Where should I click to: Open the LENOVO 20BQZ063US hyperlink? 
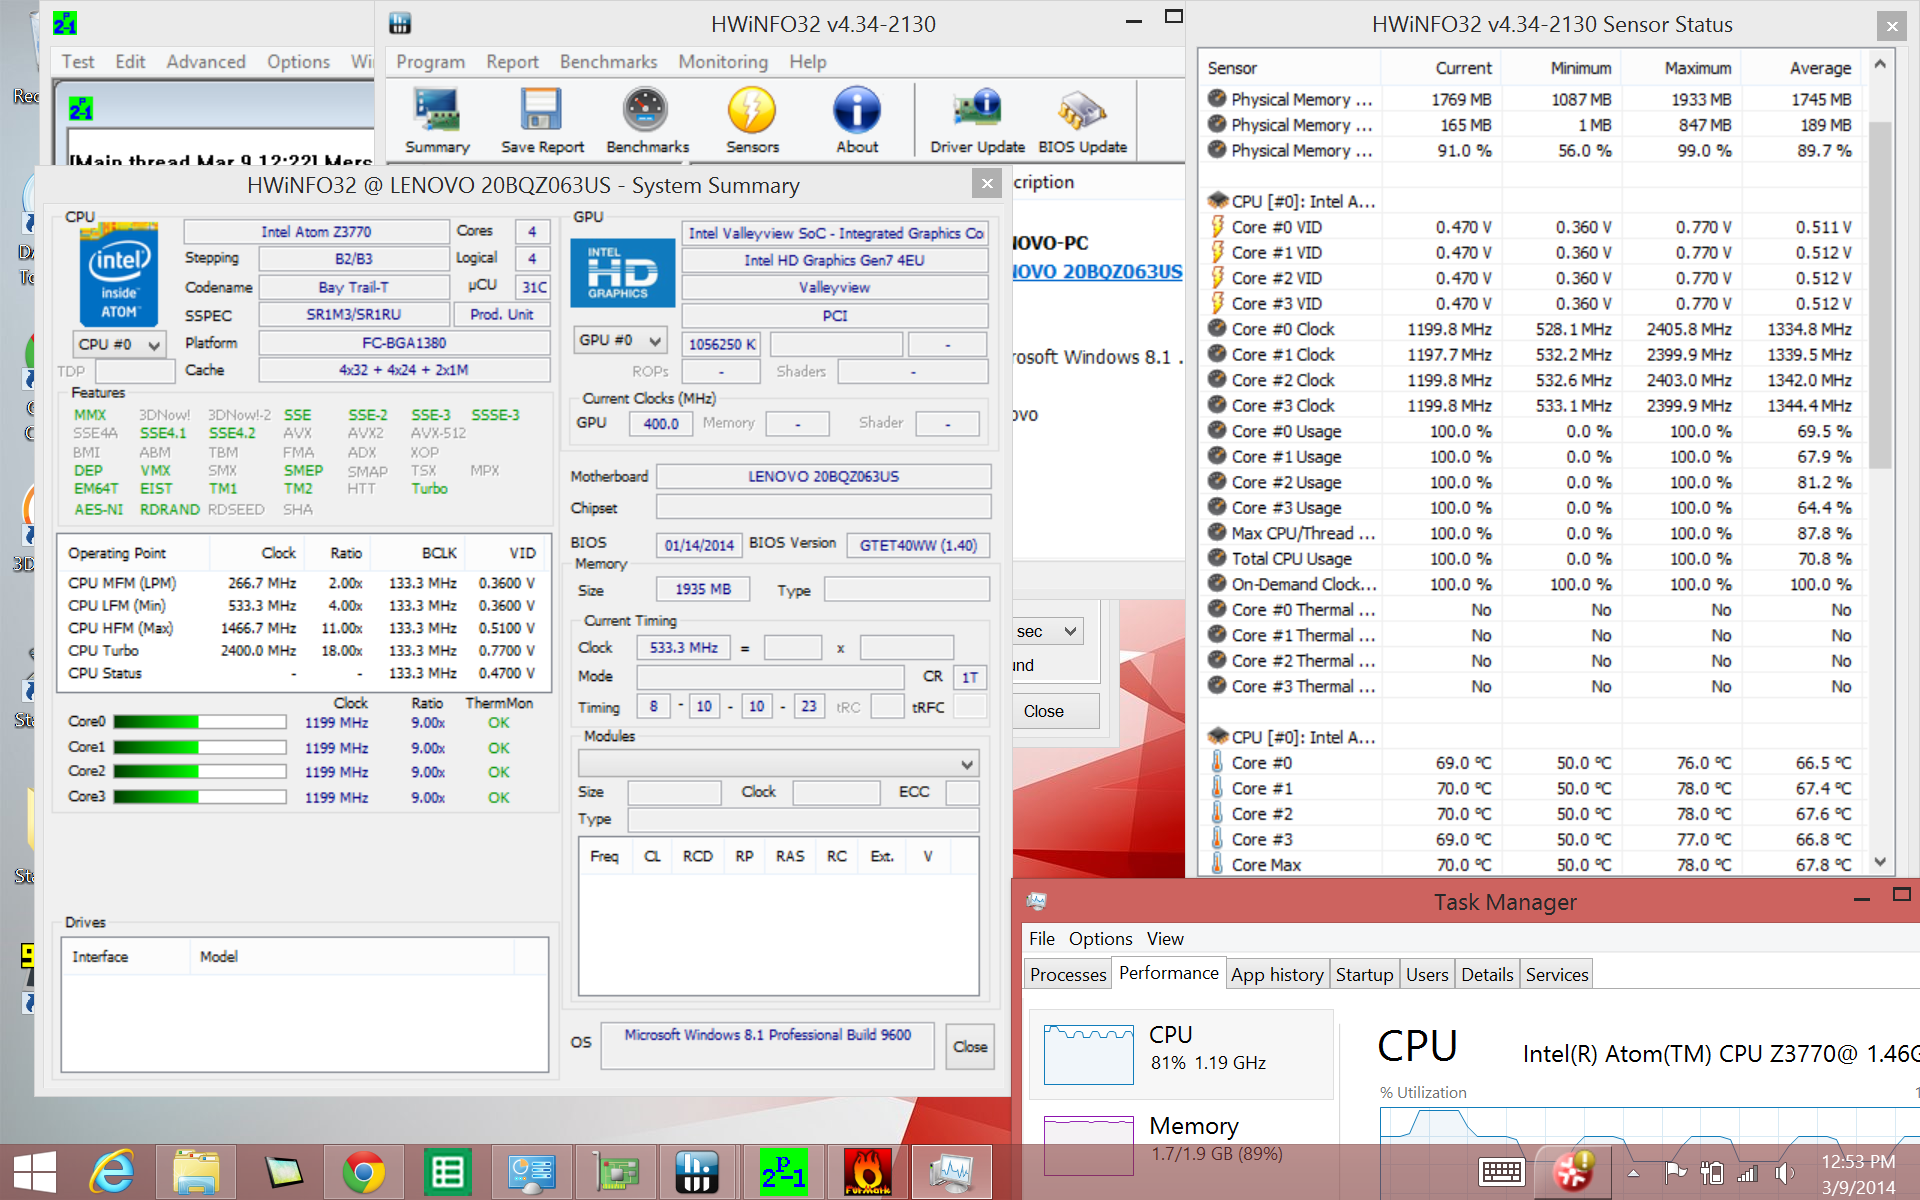(x=1096, y=271)
